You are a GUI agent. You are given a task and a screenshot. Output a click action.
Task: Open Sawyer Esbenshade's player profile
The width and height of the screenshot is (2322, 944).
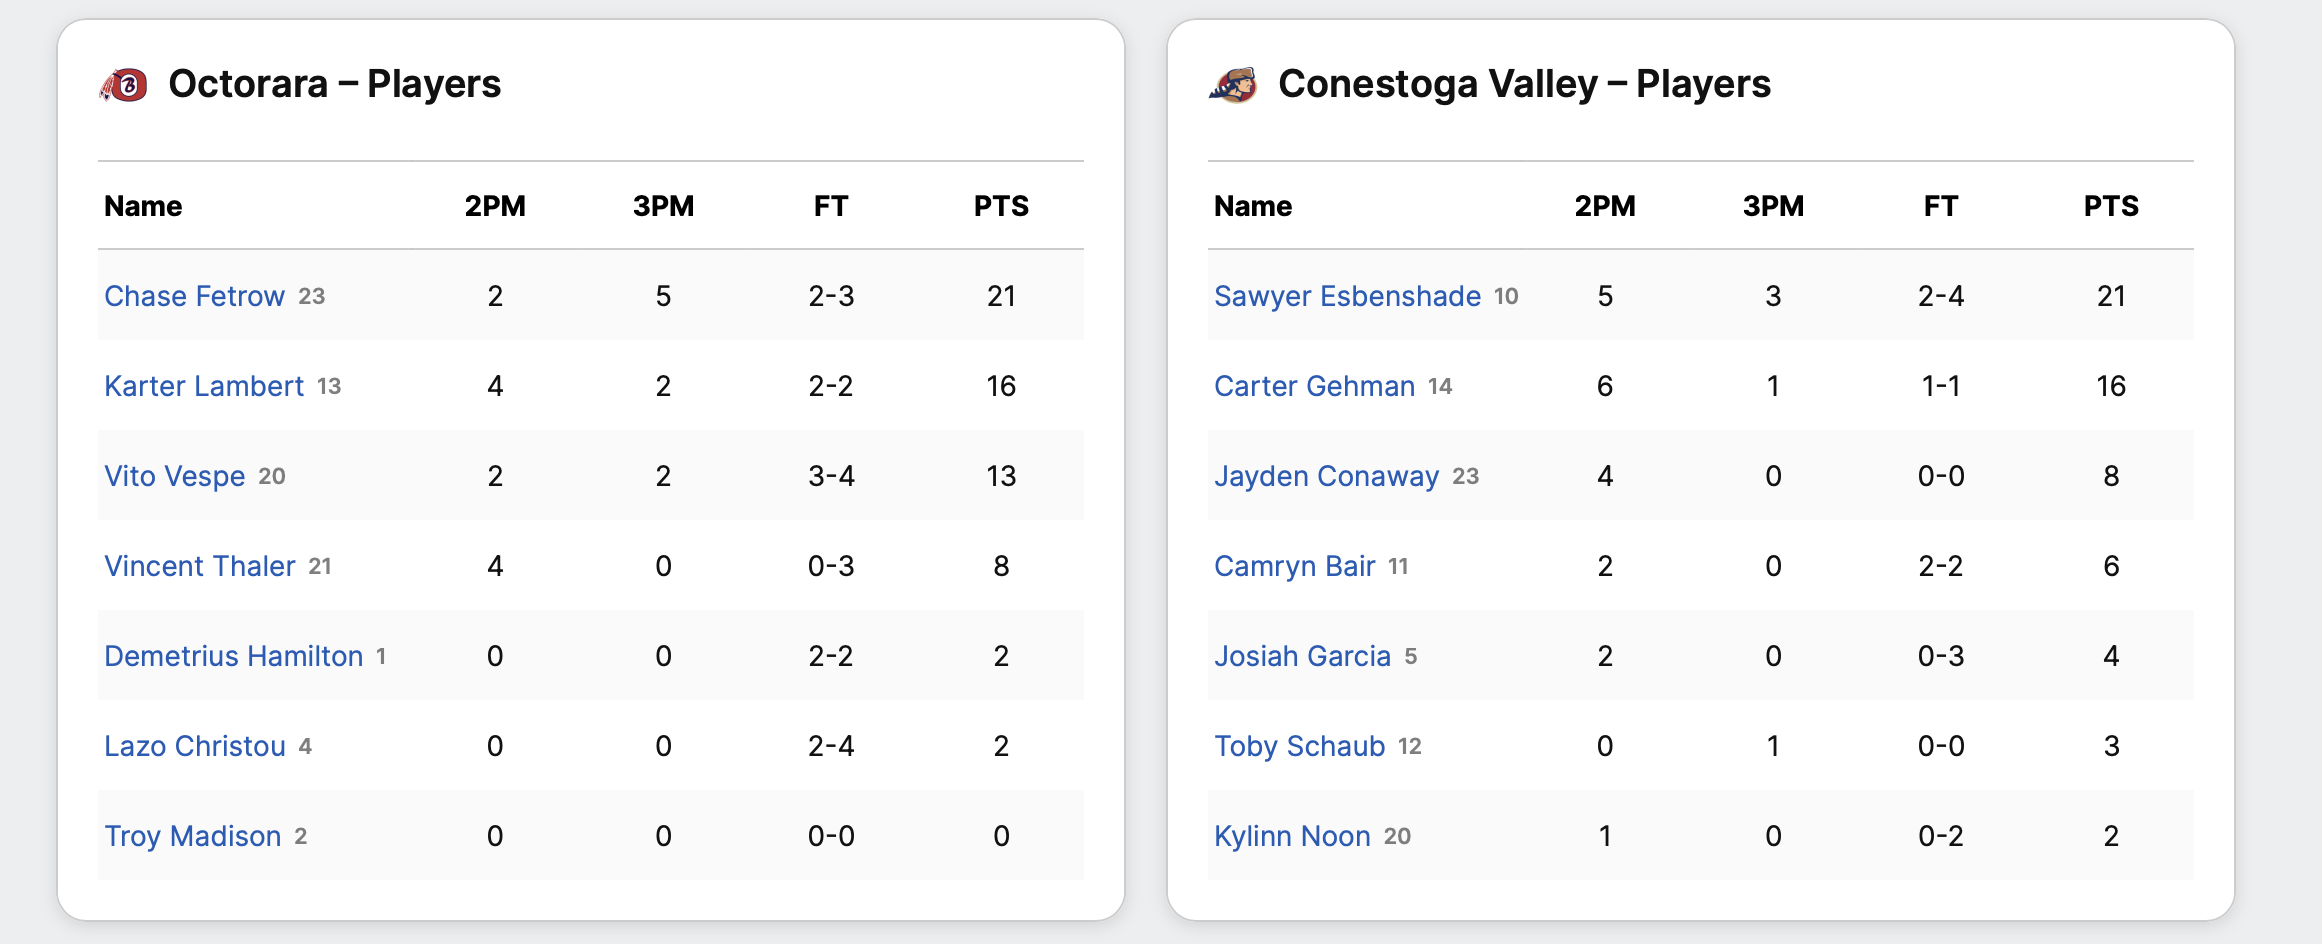tap(1347, 296)
